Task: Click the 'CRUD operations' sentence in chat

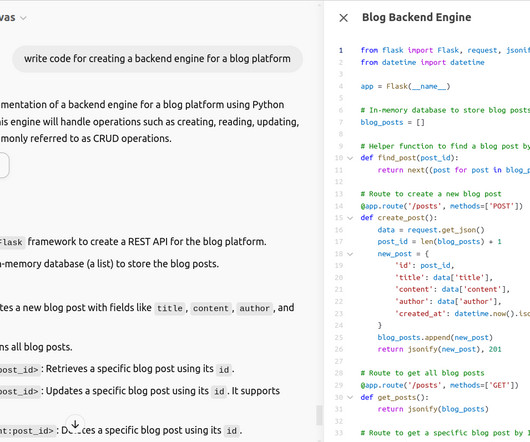Action: [86, 139]
